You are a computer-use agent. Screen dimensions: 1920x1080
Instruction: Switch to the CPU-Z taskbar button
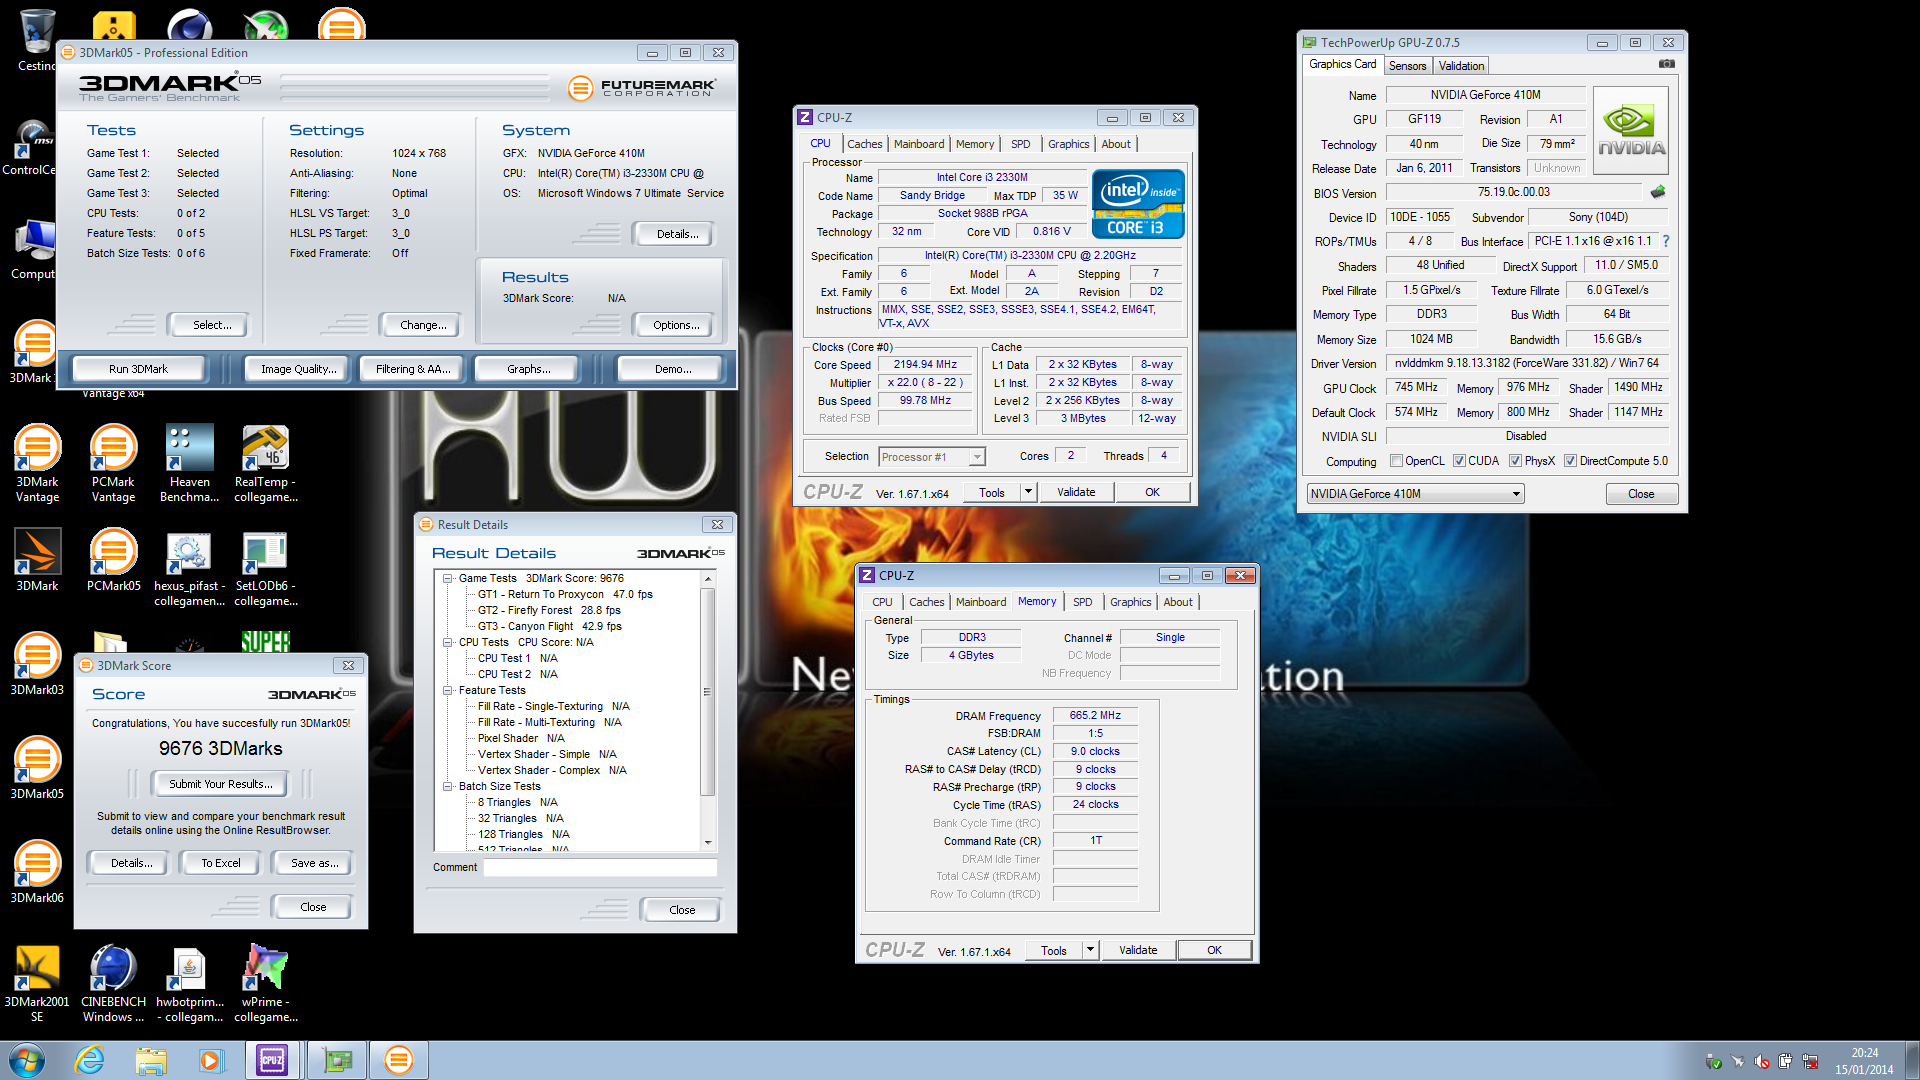(272, 1060)
